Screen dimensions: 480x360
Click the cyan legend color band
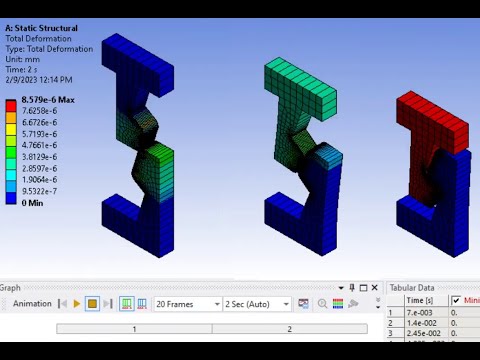(x=11, y=175)
